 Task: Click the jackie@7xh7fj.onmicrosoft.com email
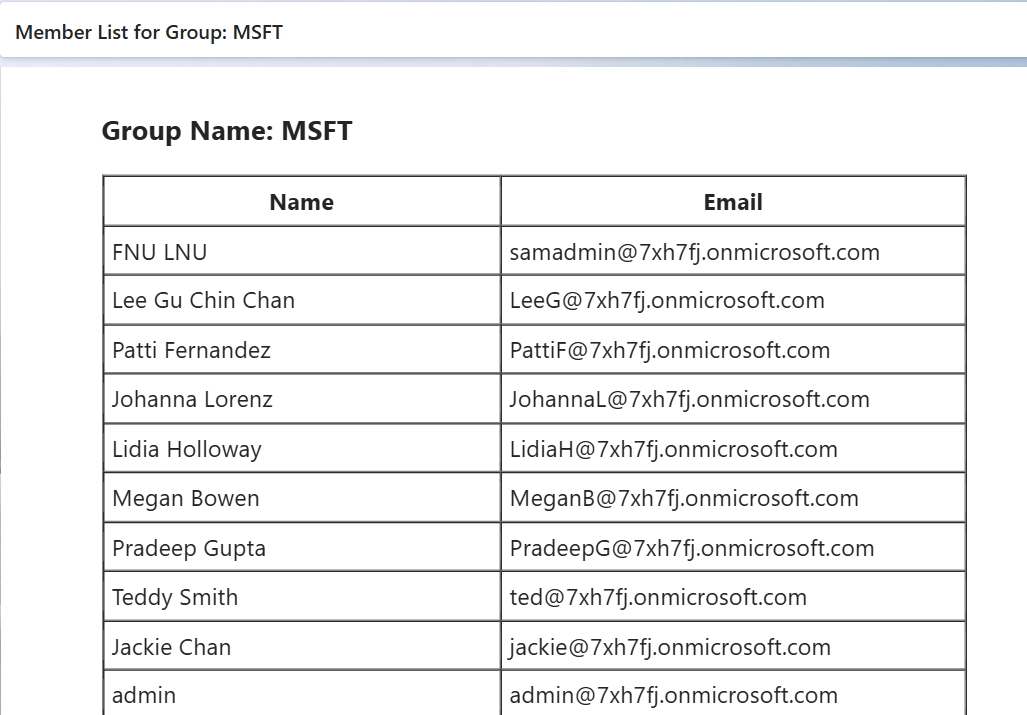click(670, 648)
